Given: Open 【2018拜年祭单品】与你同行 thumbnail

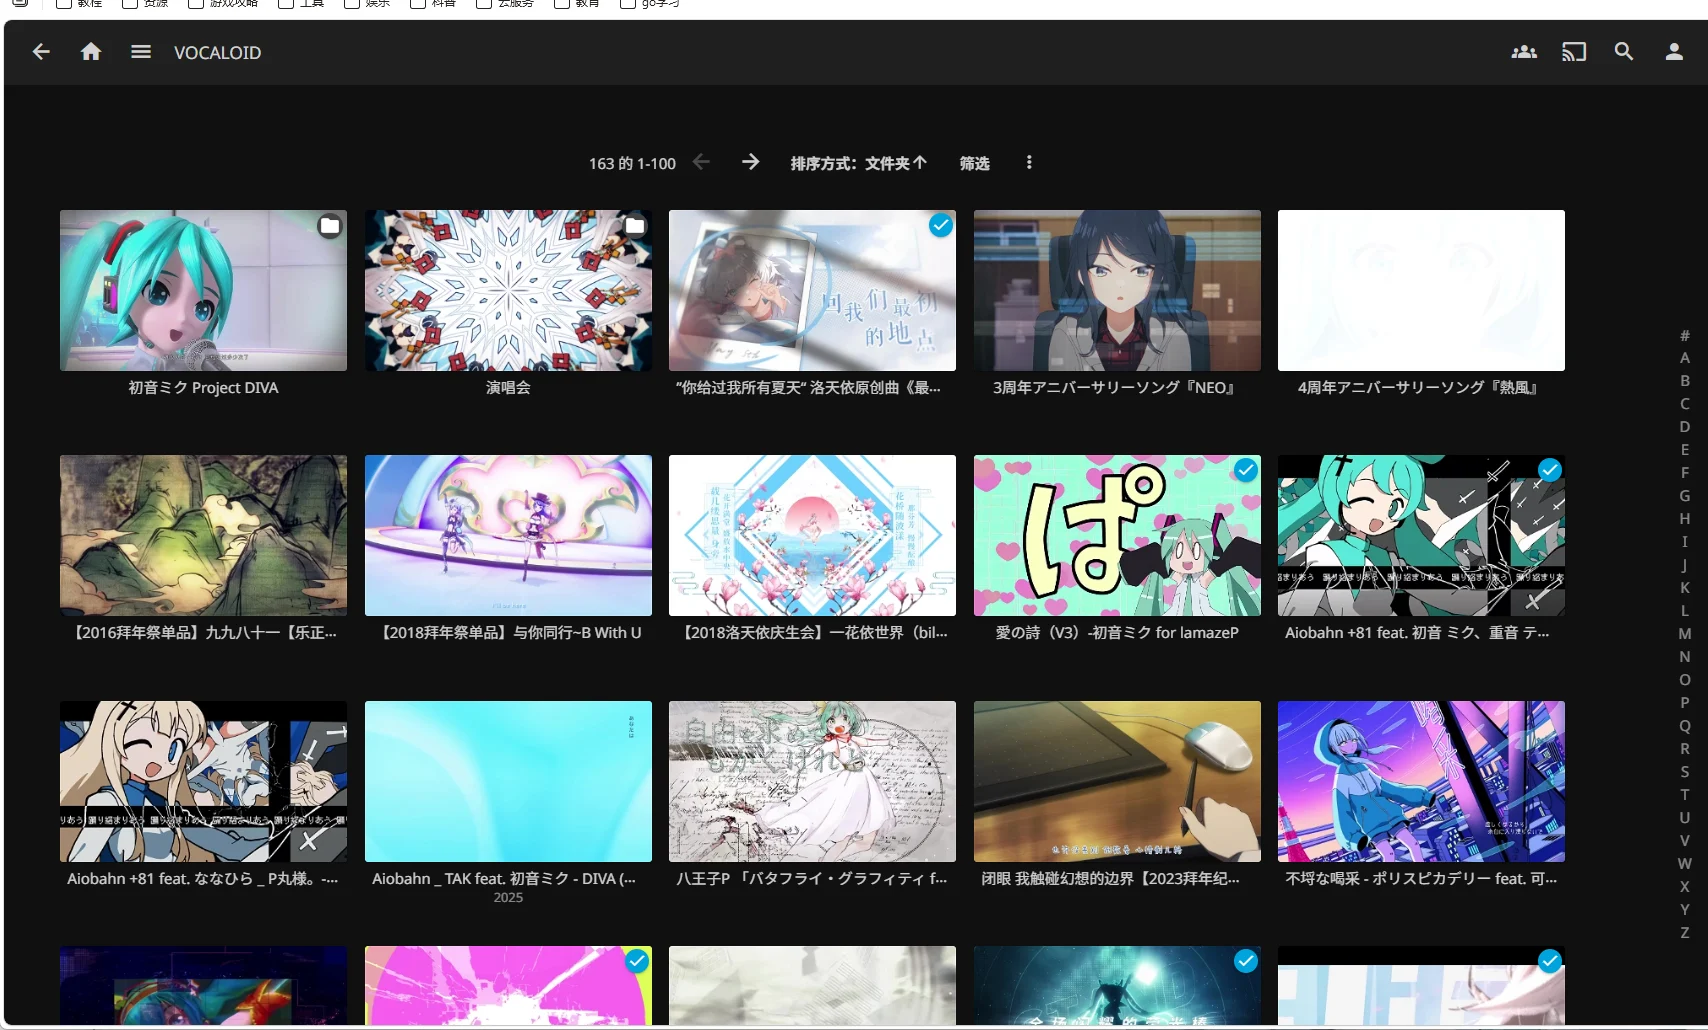Looking at the screenshot, I should point(508,535).
